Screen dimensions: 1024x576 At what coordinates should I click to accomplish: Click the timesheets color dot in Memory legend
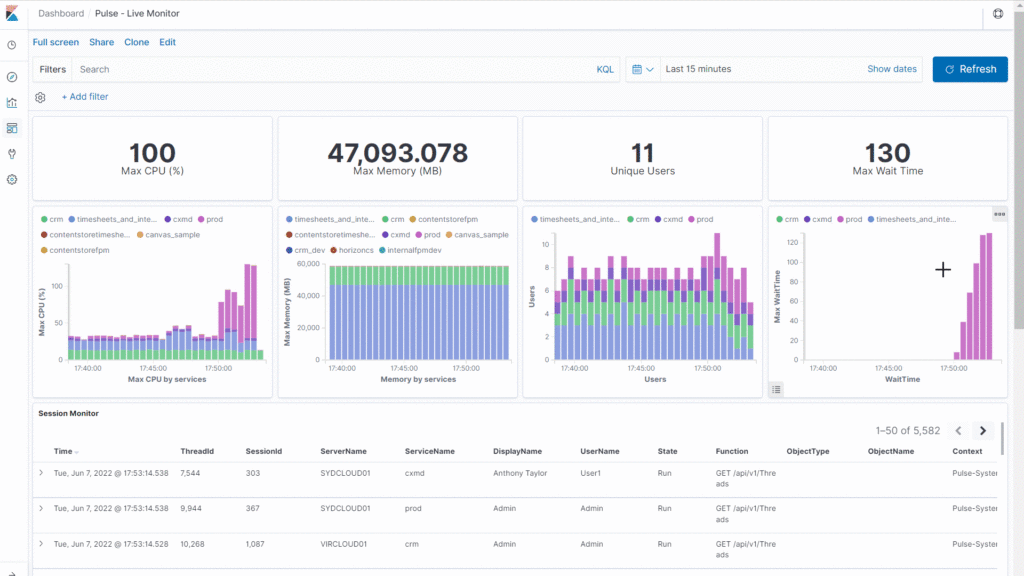(x=289, y=219)
